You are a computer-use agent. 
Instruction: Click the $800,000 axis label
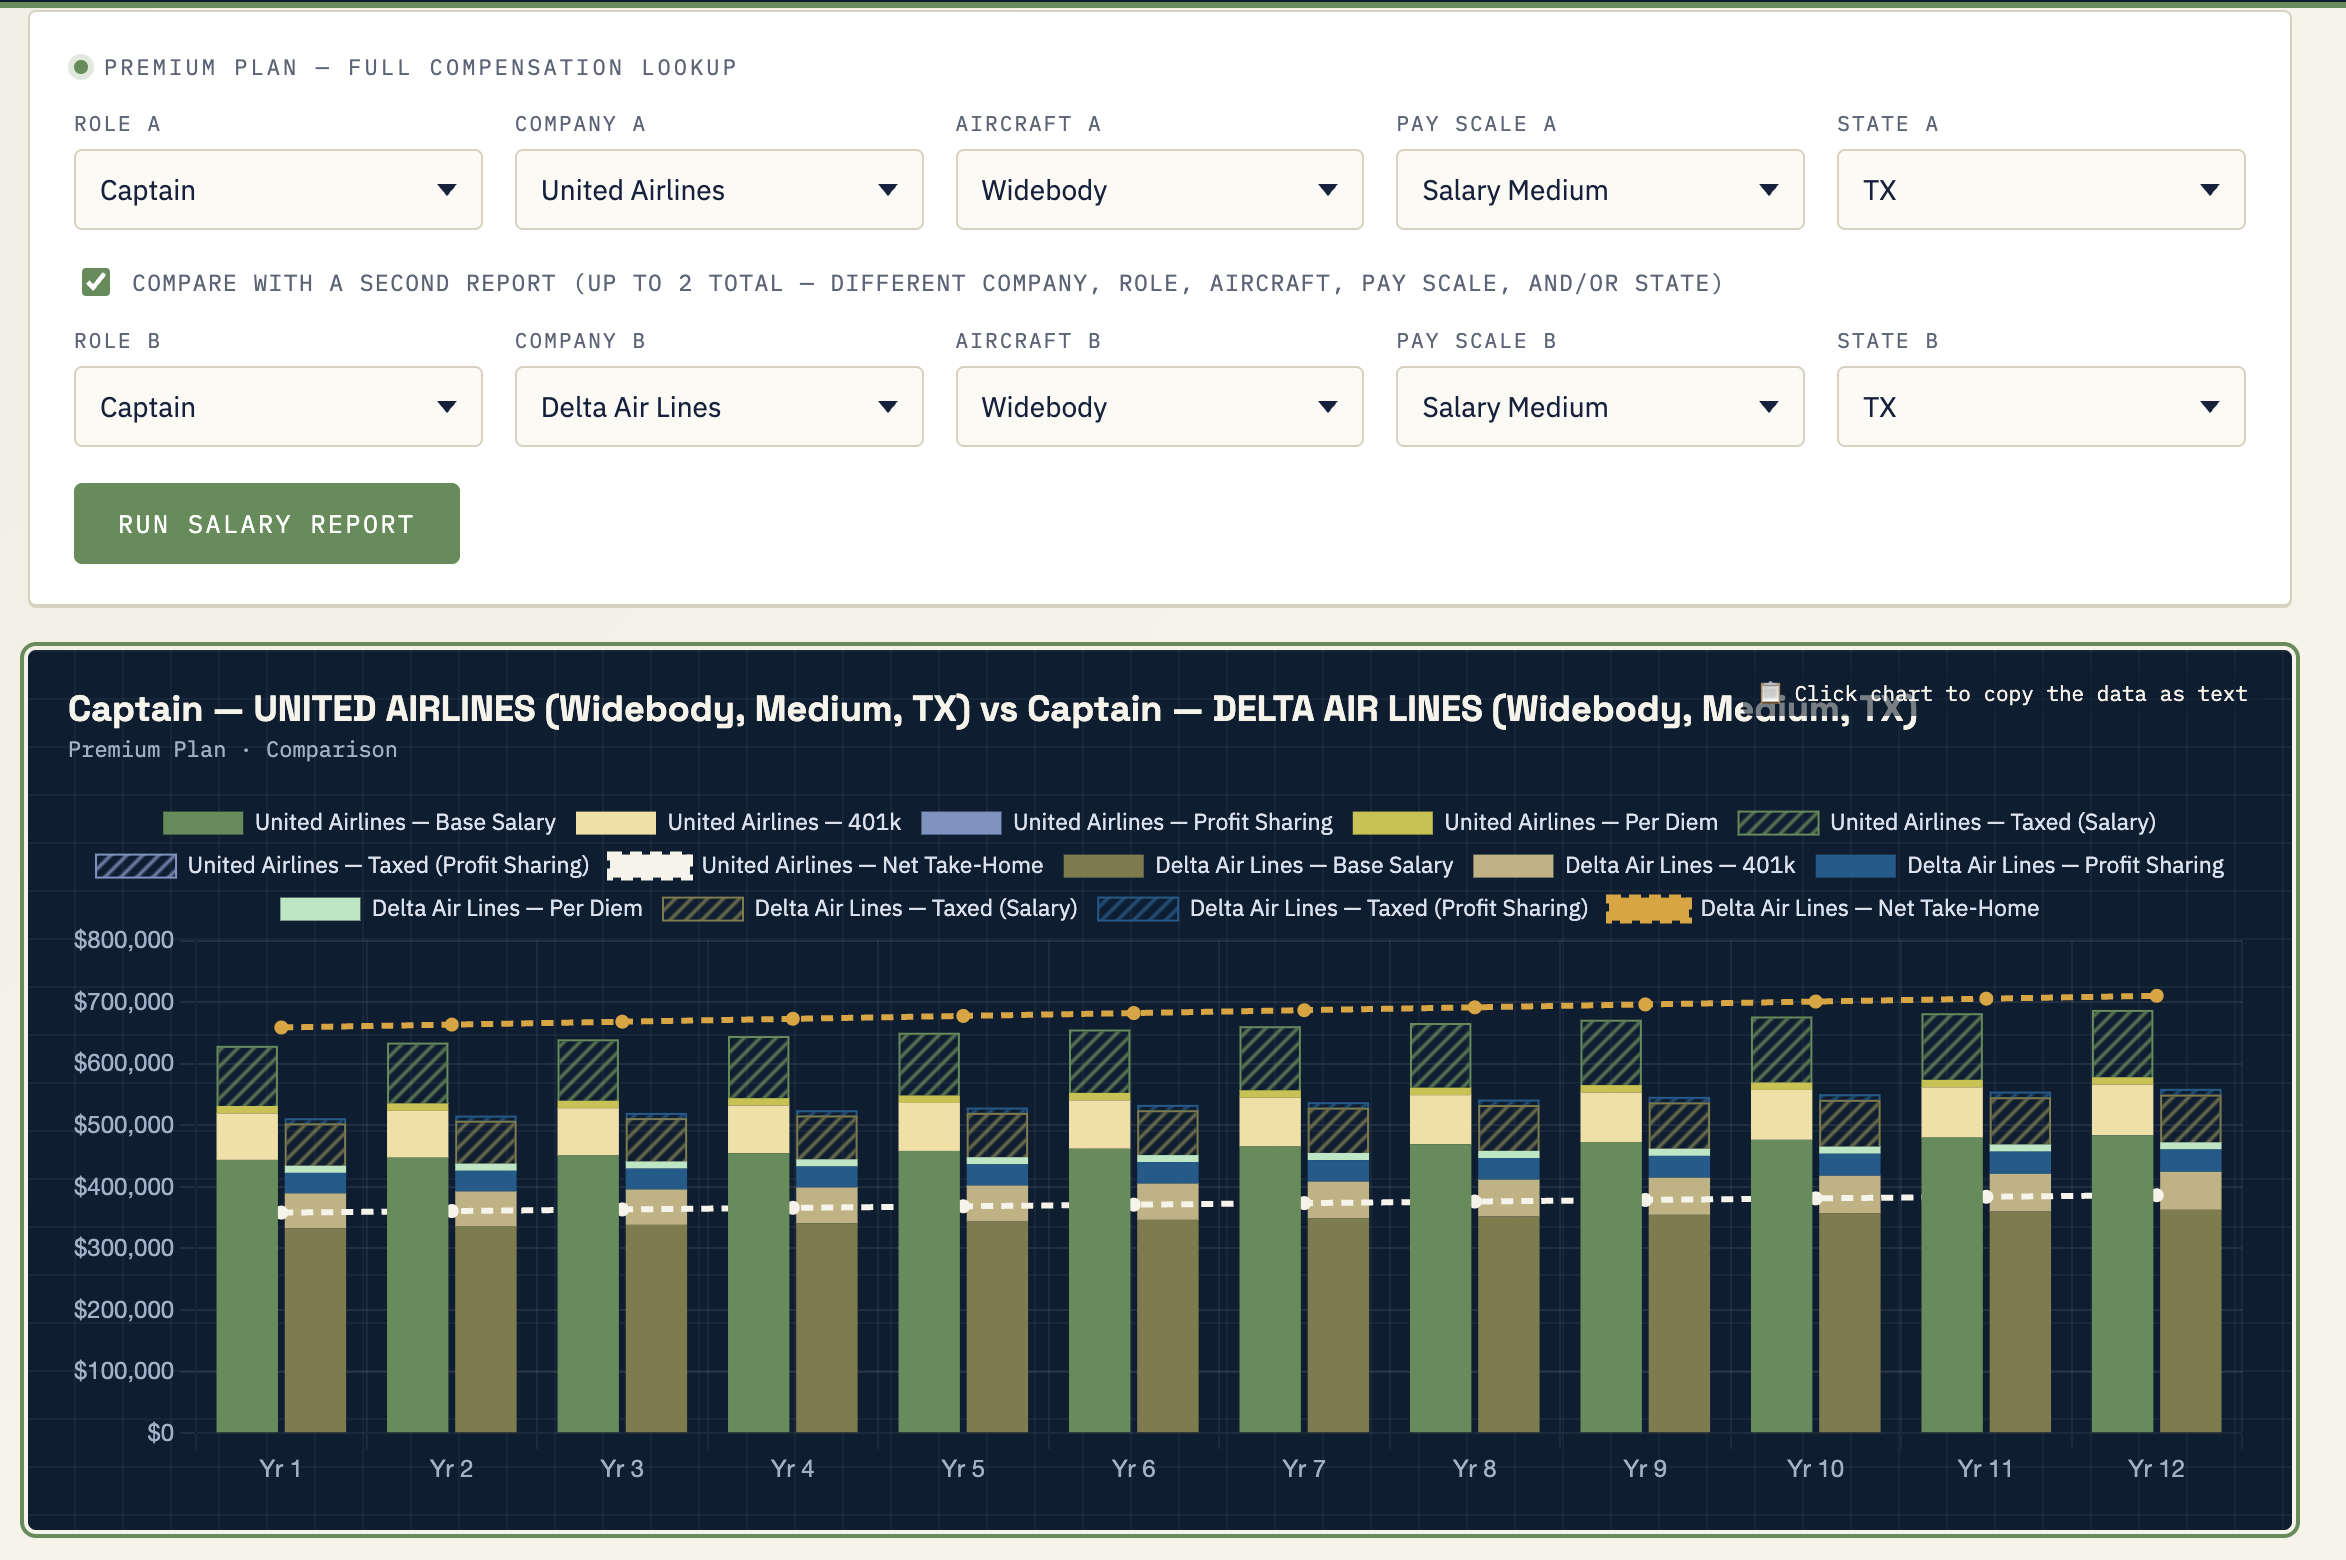pyautogui.click(x=123, y=940)
